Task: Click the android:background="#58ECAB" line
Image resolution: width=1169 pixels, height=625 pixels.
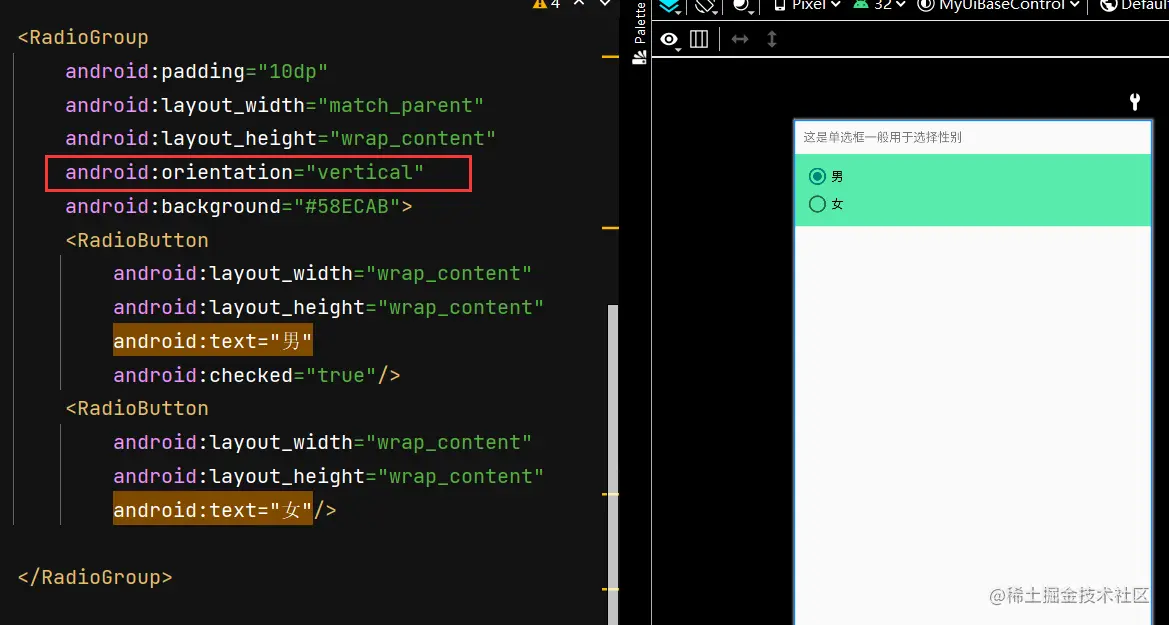Action: (239, 206)
